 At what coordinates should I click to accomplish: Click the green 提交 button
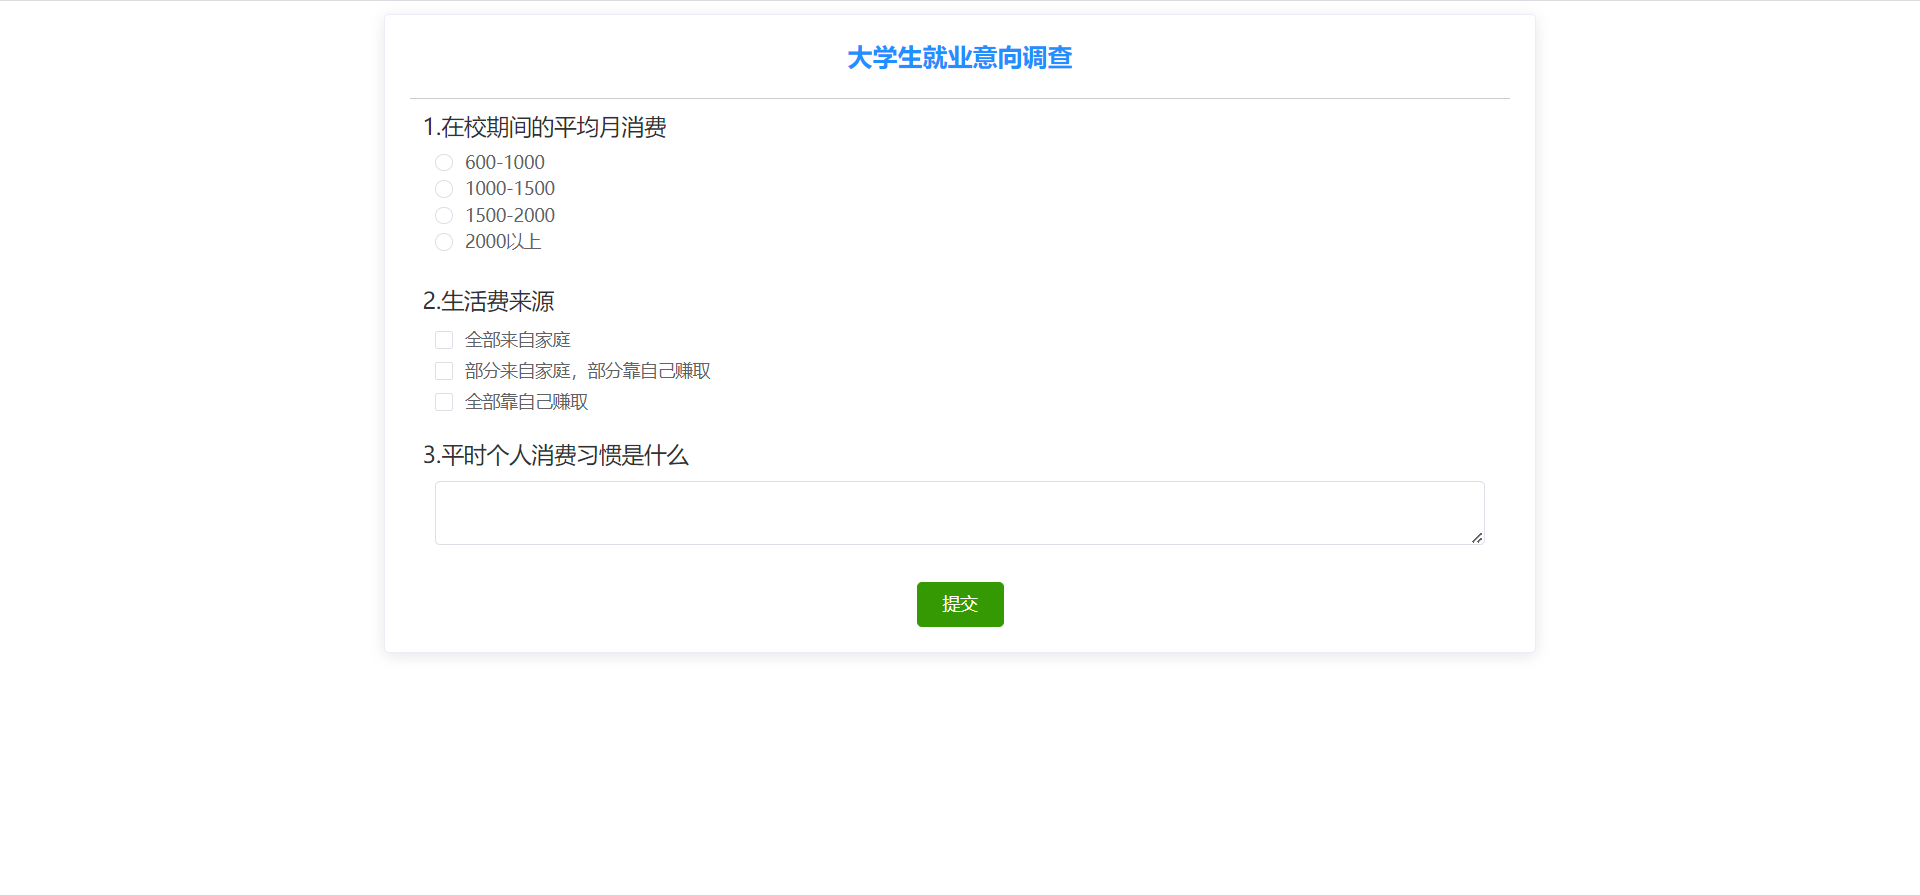960,604
